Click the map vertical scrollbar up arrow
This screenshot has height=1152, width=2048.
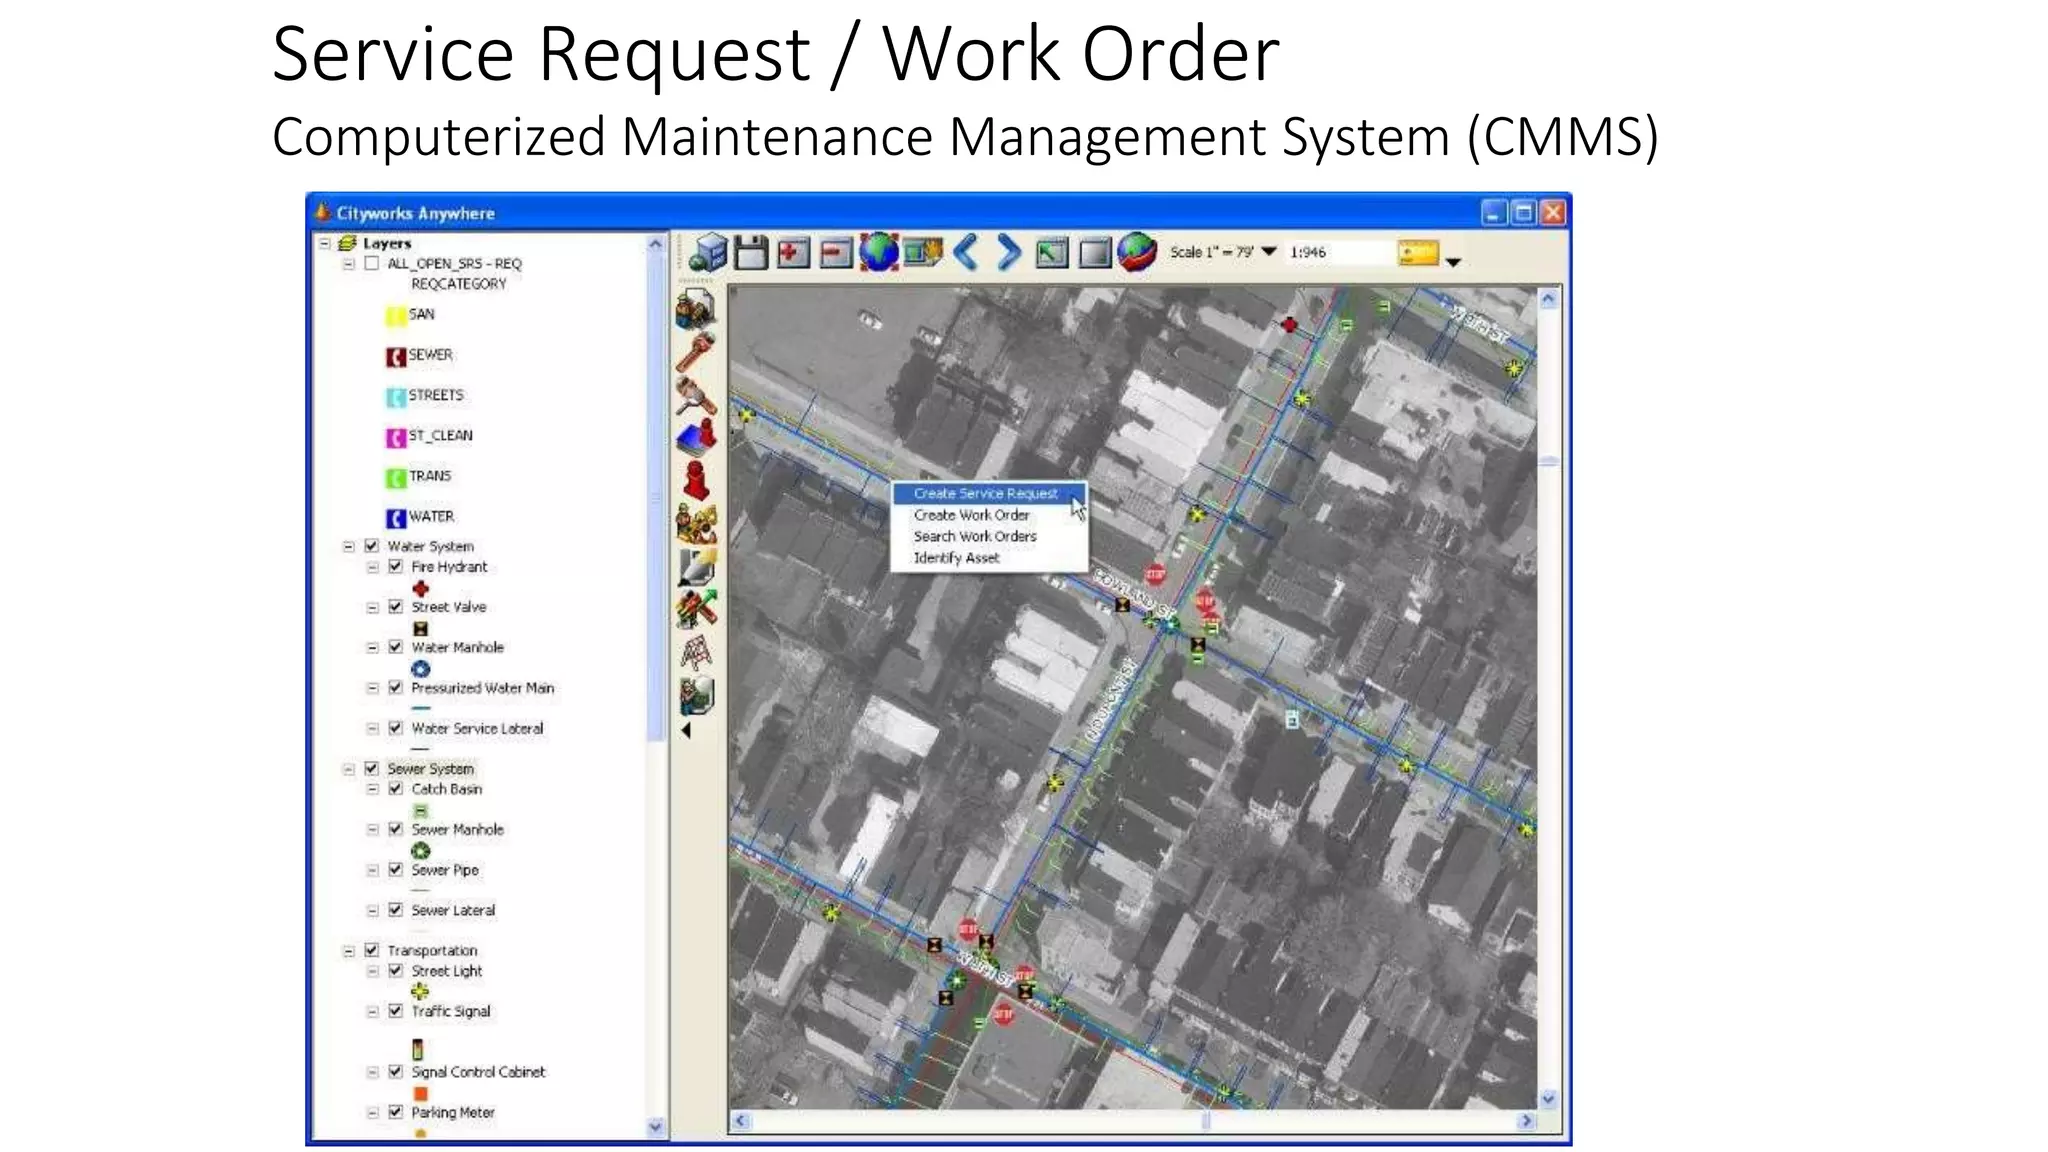pyautogui.click(x=1548, y=299)
